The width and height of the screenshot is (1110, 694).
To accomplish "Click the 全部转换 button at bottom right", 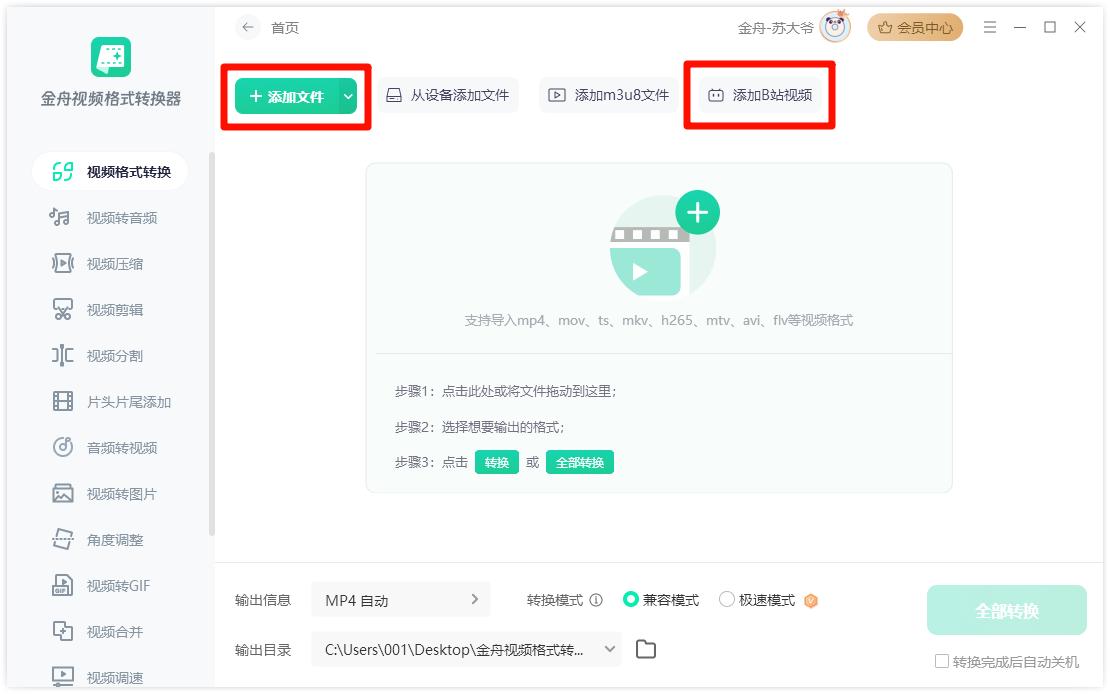I will (x=1006, y=611).
